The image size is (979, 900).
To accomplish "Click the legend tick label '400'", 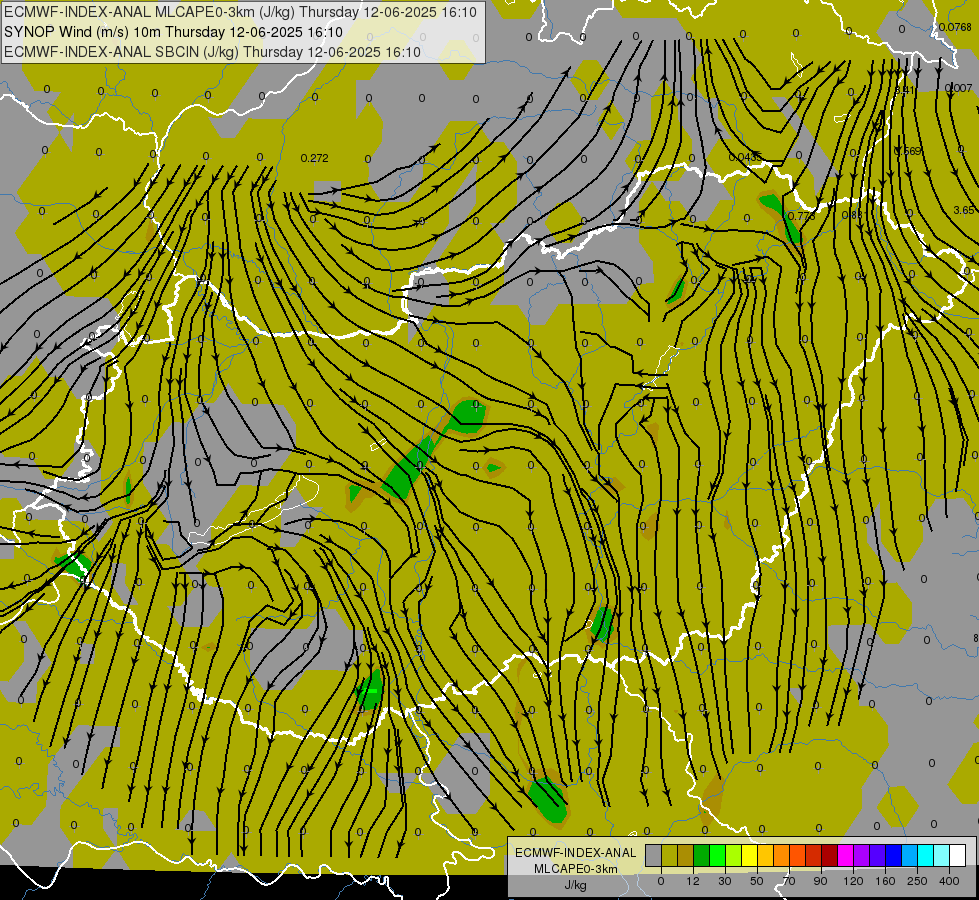I will [949, 881].
